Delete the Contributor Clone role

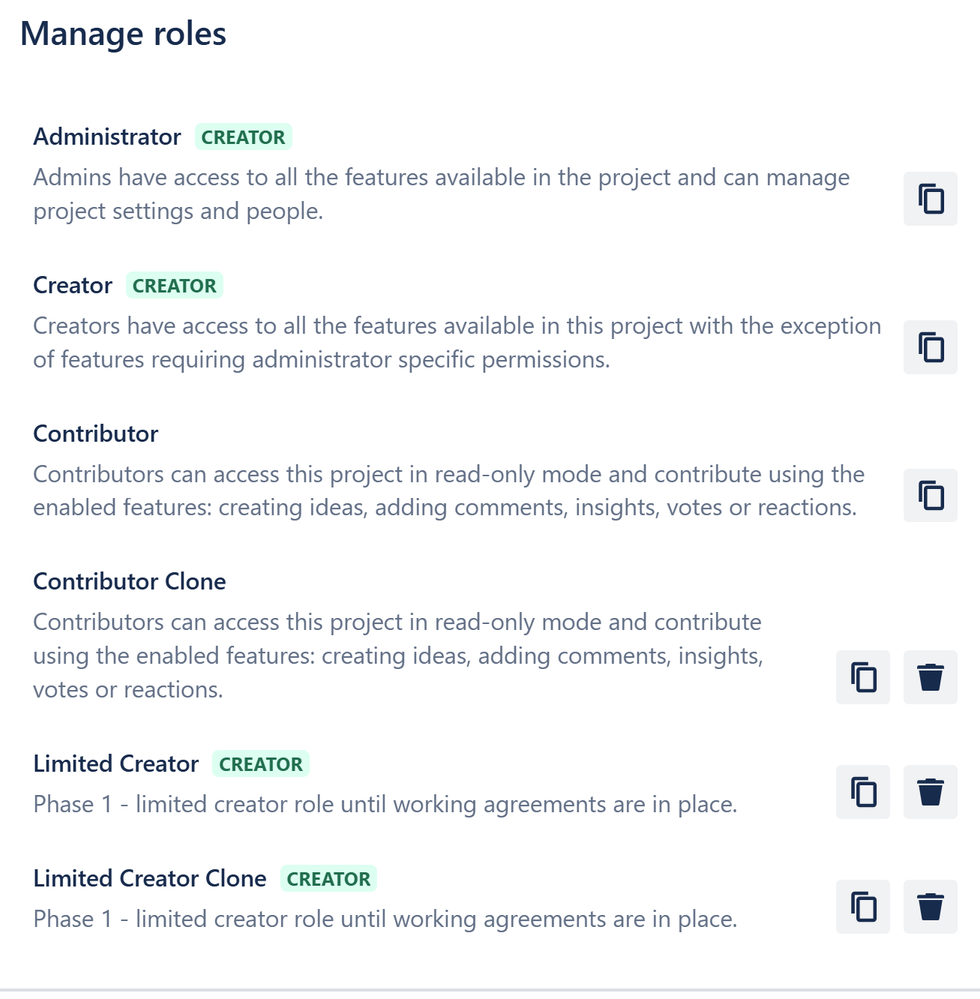coord(930,677)
